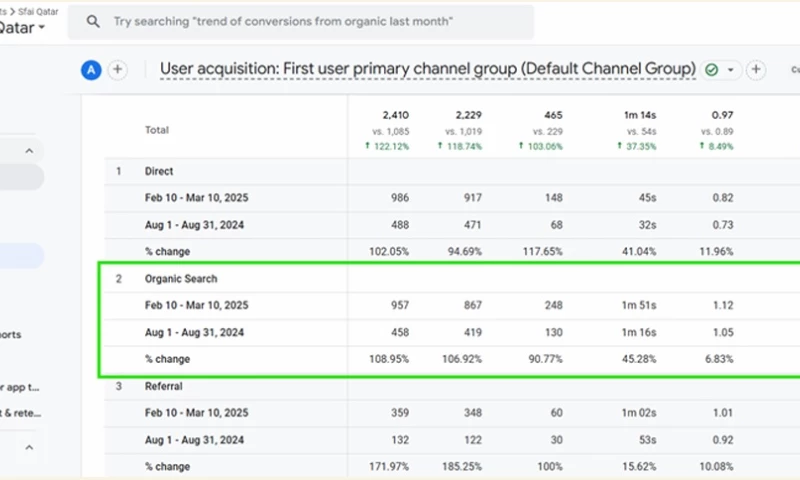Open the User acquisition report title
Screen dimensions: 800x480
428,69
